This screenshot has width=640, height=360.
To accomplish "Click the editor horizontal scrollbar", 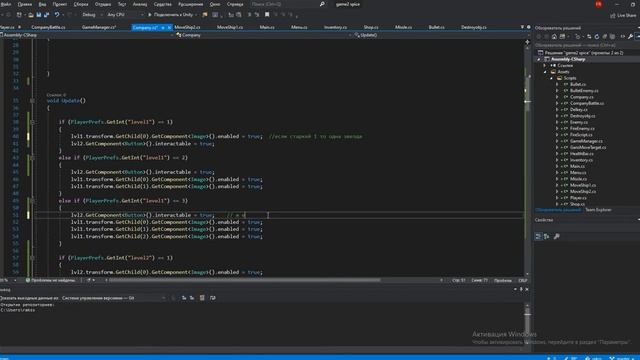I will pos(273,280).
